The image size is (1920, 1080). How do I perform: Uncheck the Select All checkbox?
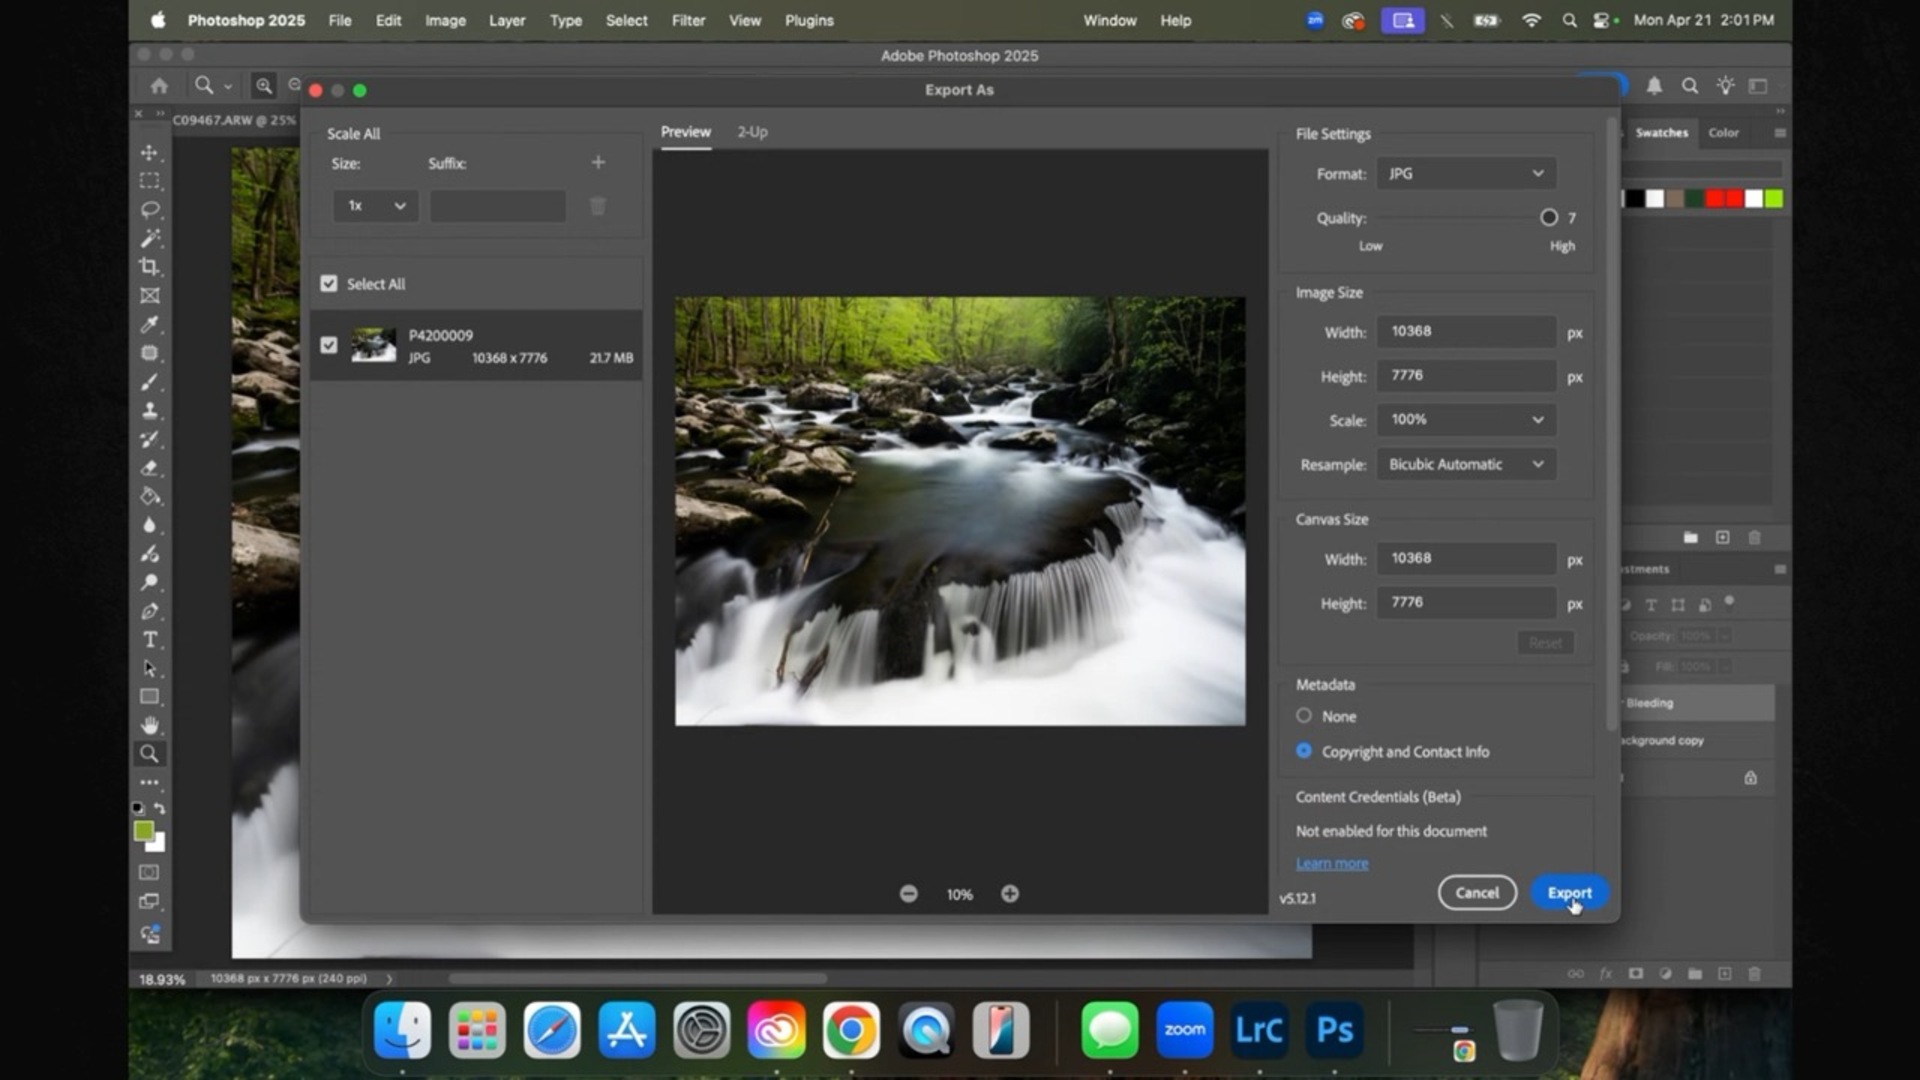329,283
